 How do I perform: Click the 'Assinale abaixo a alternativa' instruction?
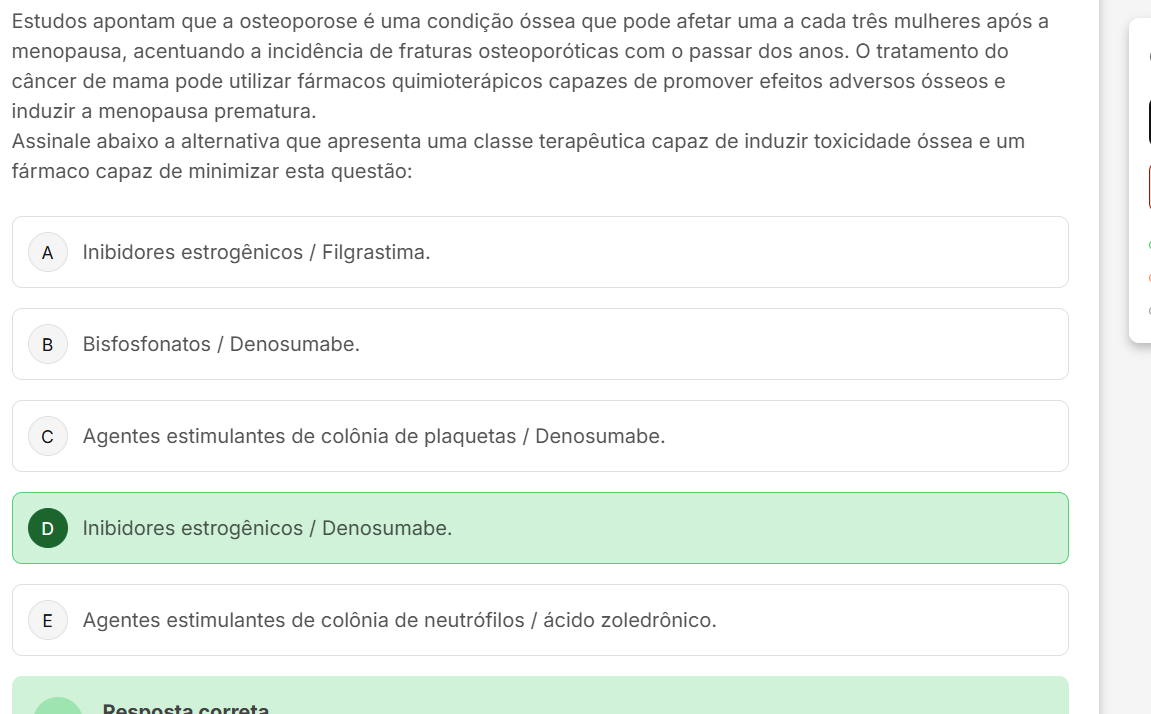pyautogui.click(x=518, y=156)
